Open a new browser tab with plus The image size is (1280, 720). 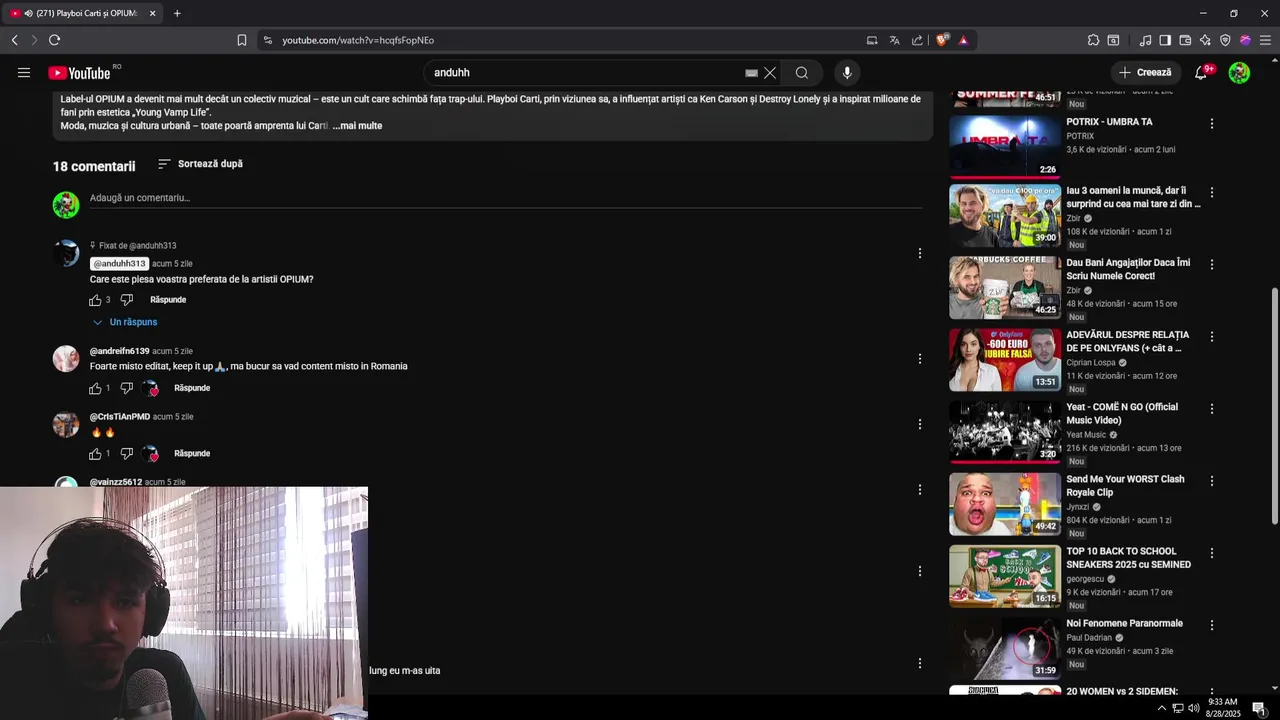click(x=177, y=13)
